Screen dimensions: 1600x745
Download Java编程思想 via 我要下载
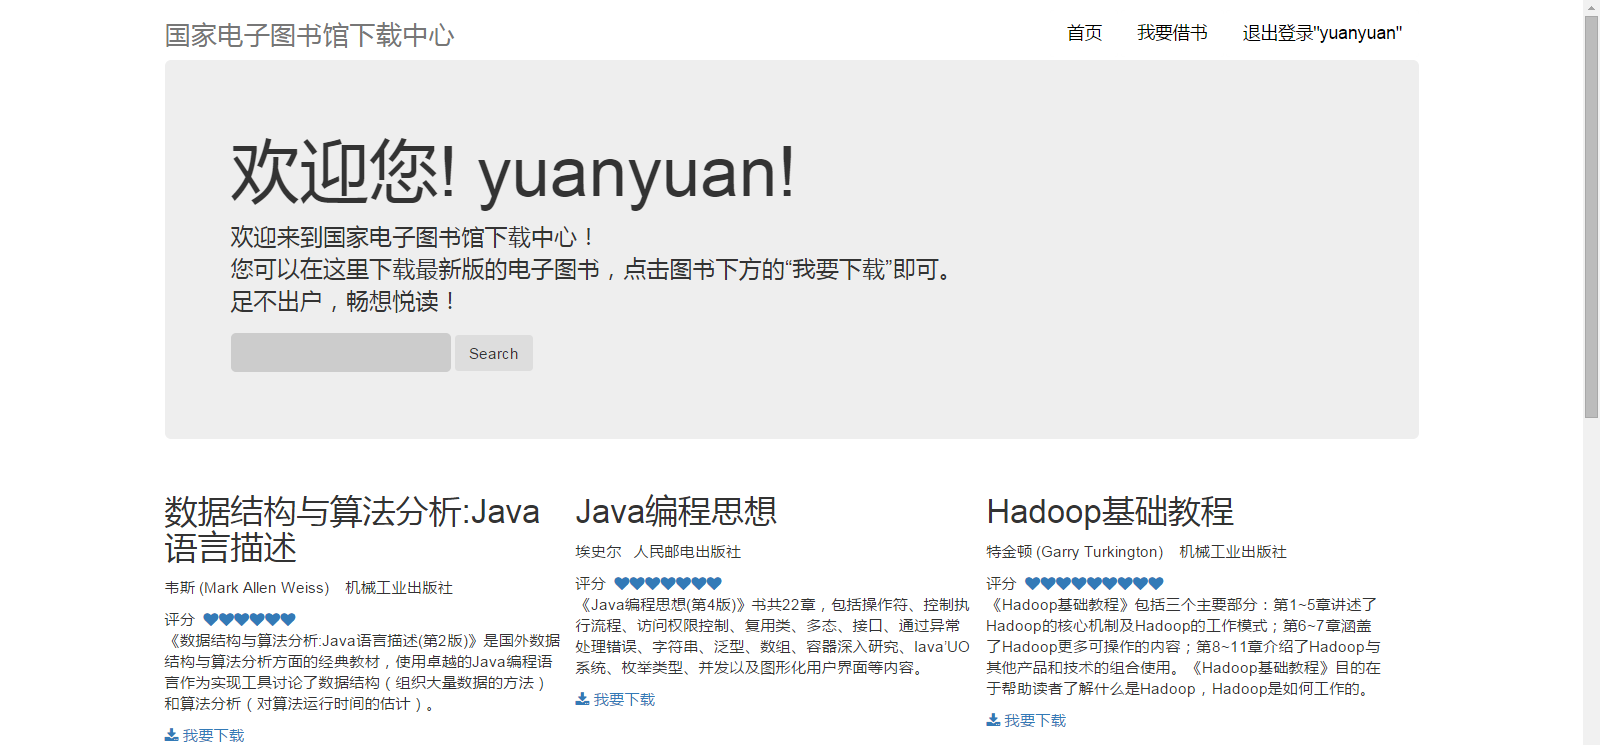(x=624, y=699)
